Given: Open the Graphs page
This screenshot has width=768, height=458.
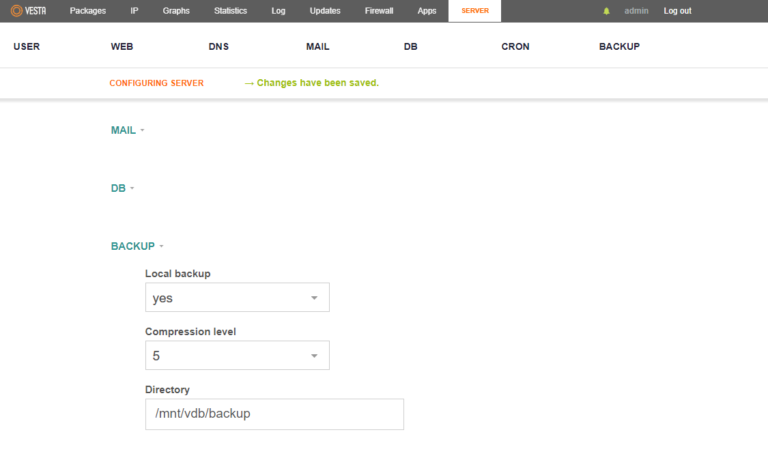Looking at the screenshot, I should [x=176, y=11].
